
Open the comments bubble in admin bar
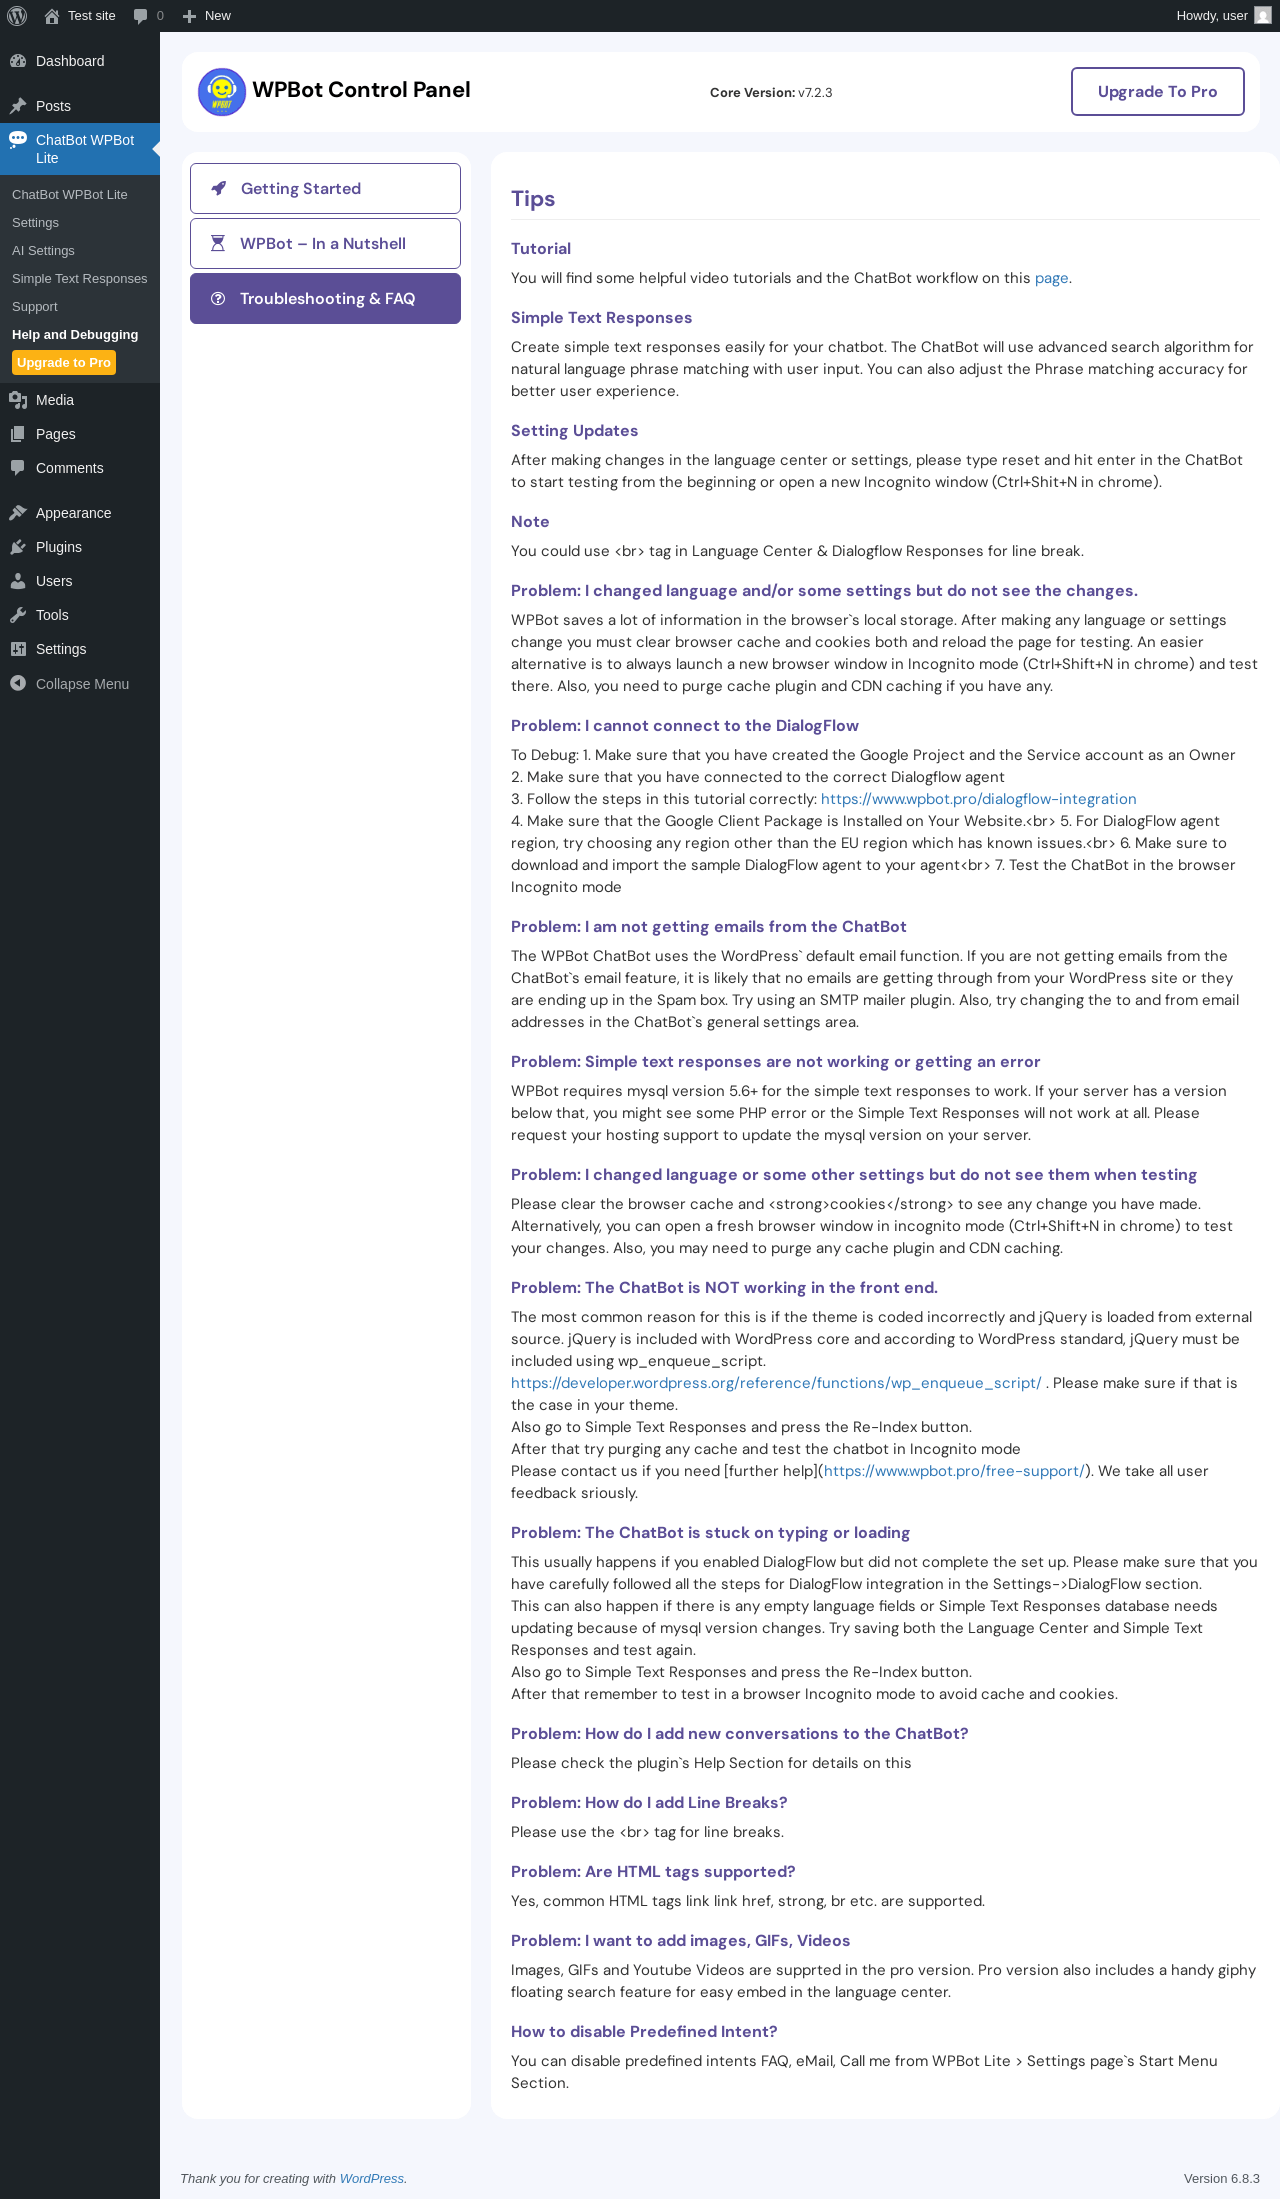click(x=148, y=16)
